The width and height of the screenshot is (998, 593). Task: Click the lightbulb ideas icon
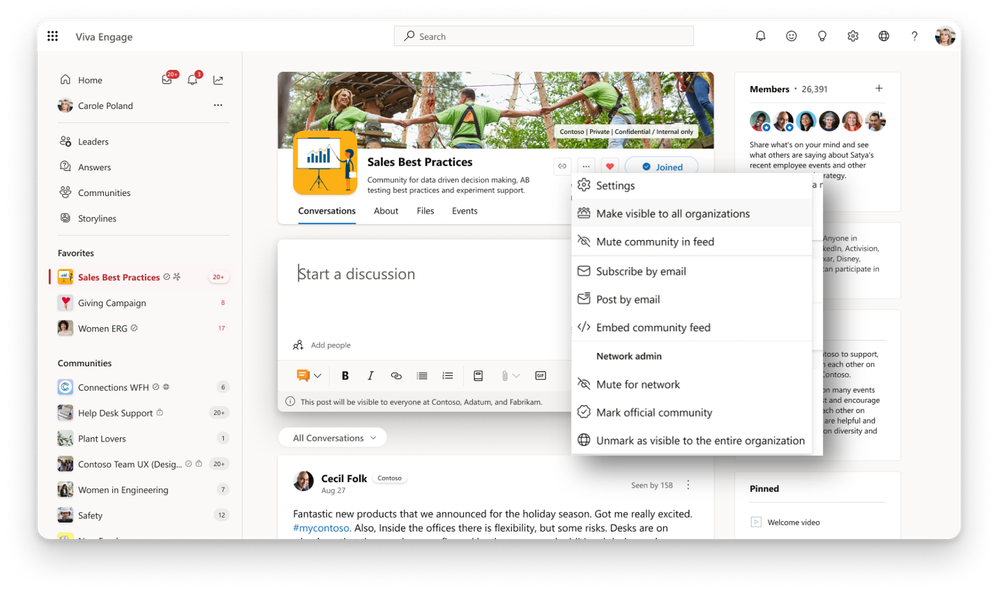pos(822,36)
